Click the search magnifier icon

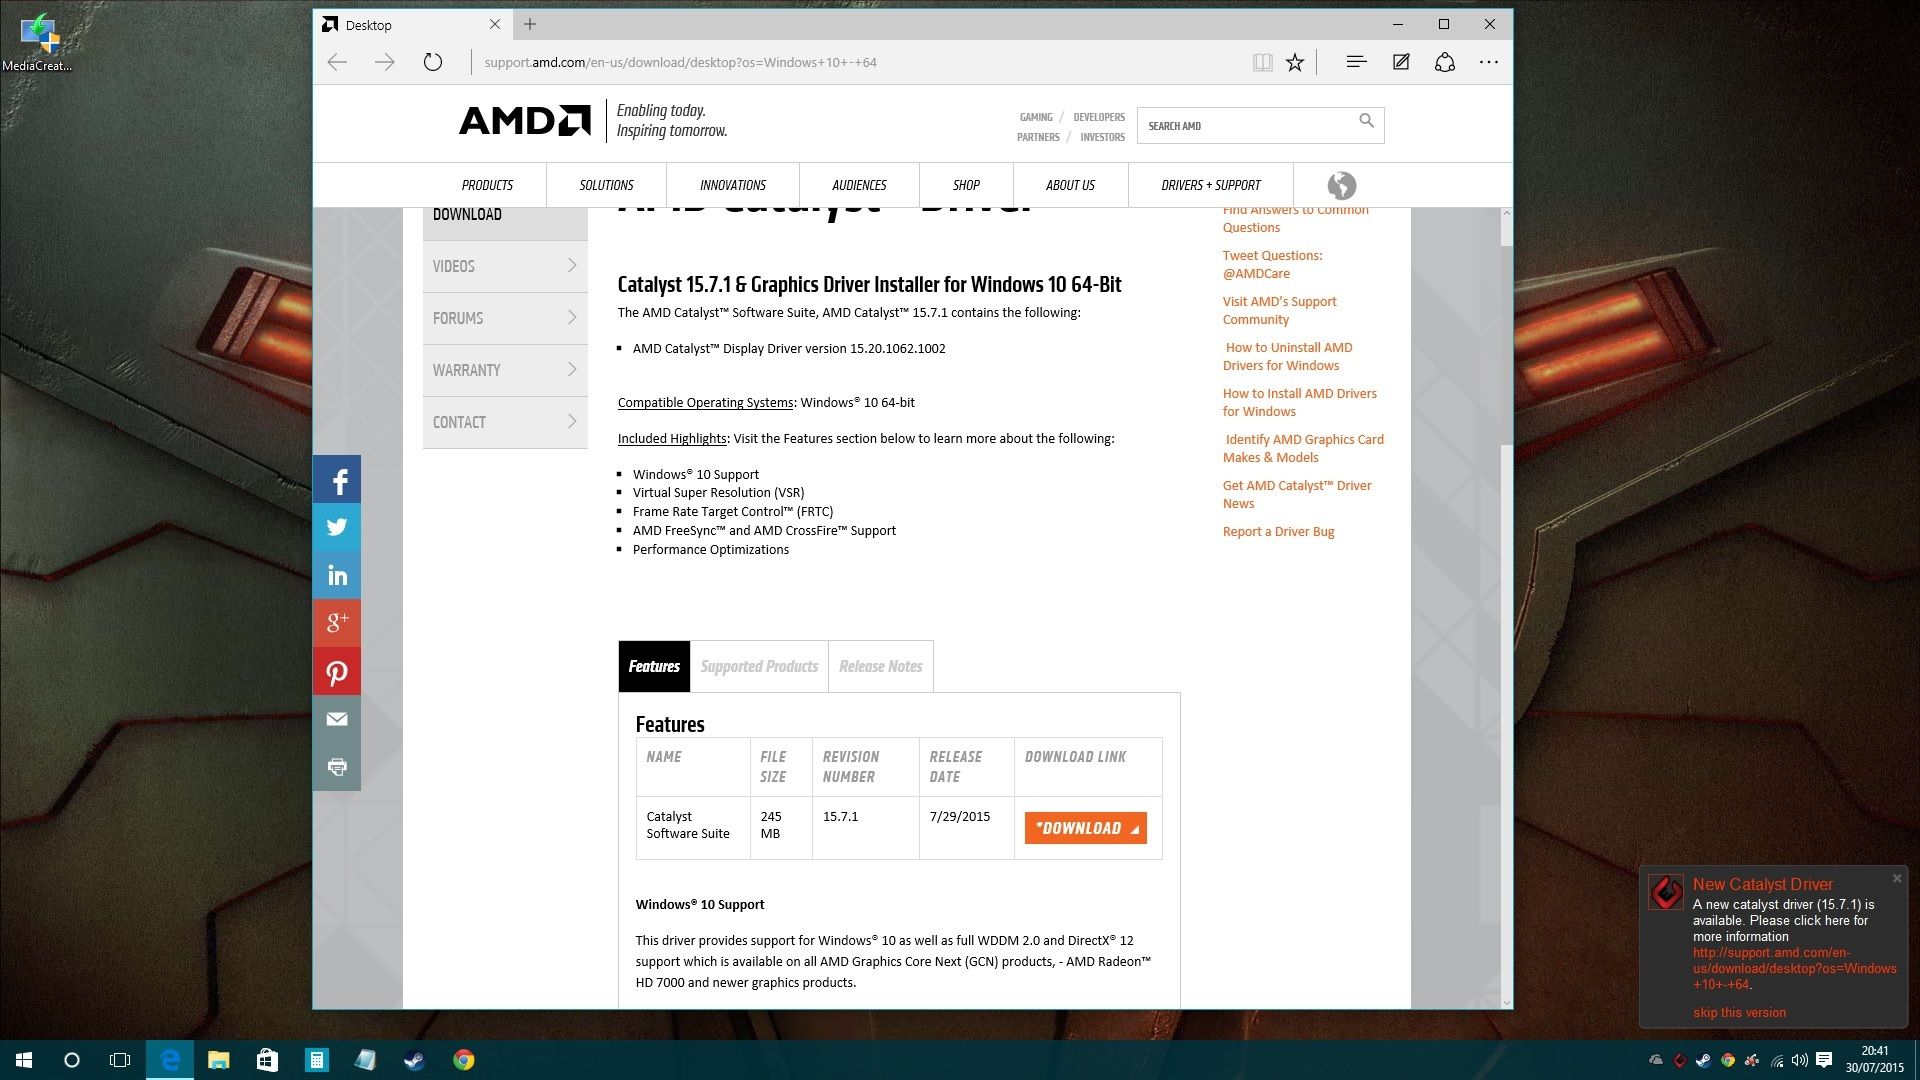[x=1366, y=121]
